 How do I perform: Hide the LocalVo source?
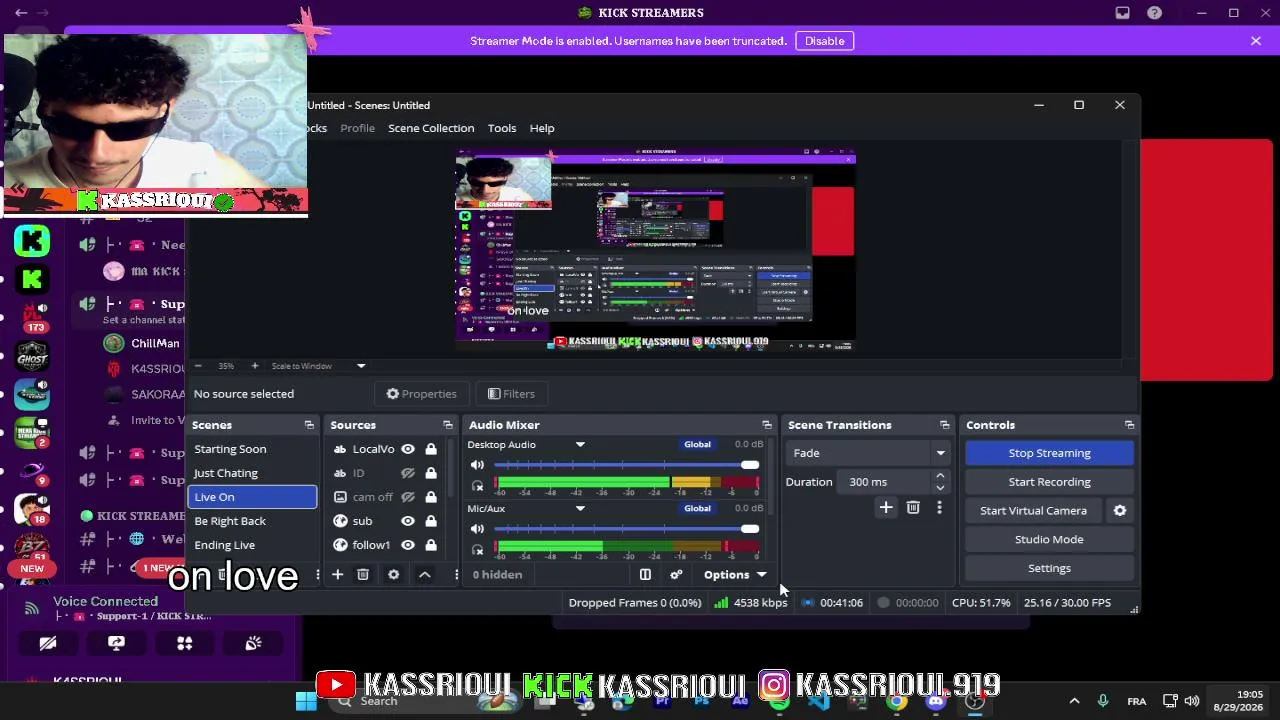408,449
